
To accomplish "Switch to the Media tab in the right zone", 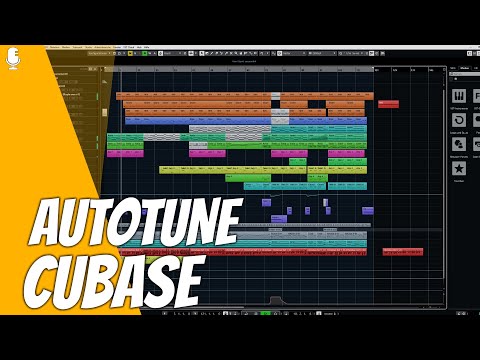I will tap(465, 68).
